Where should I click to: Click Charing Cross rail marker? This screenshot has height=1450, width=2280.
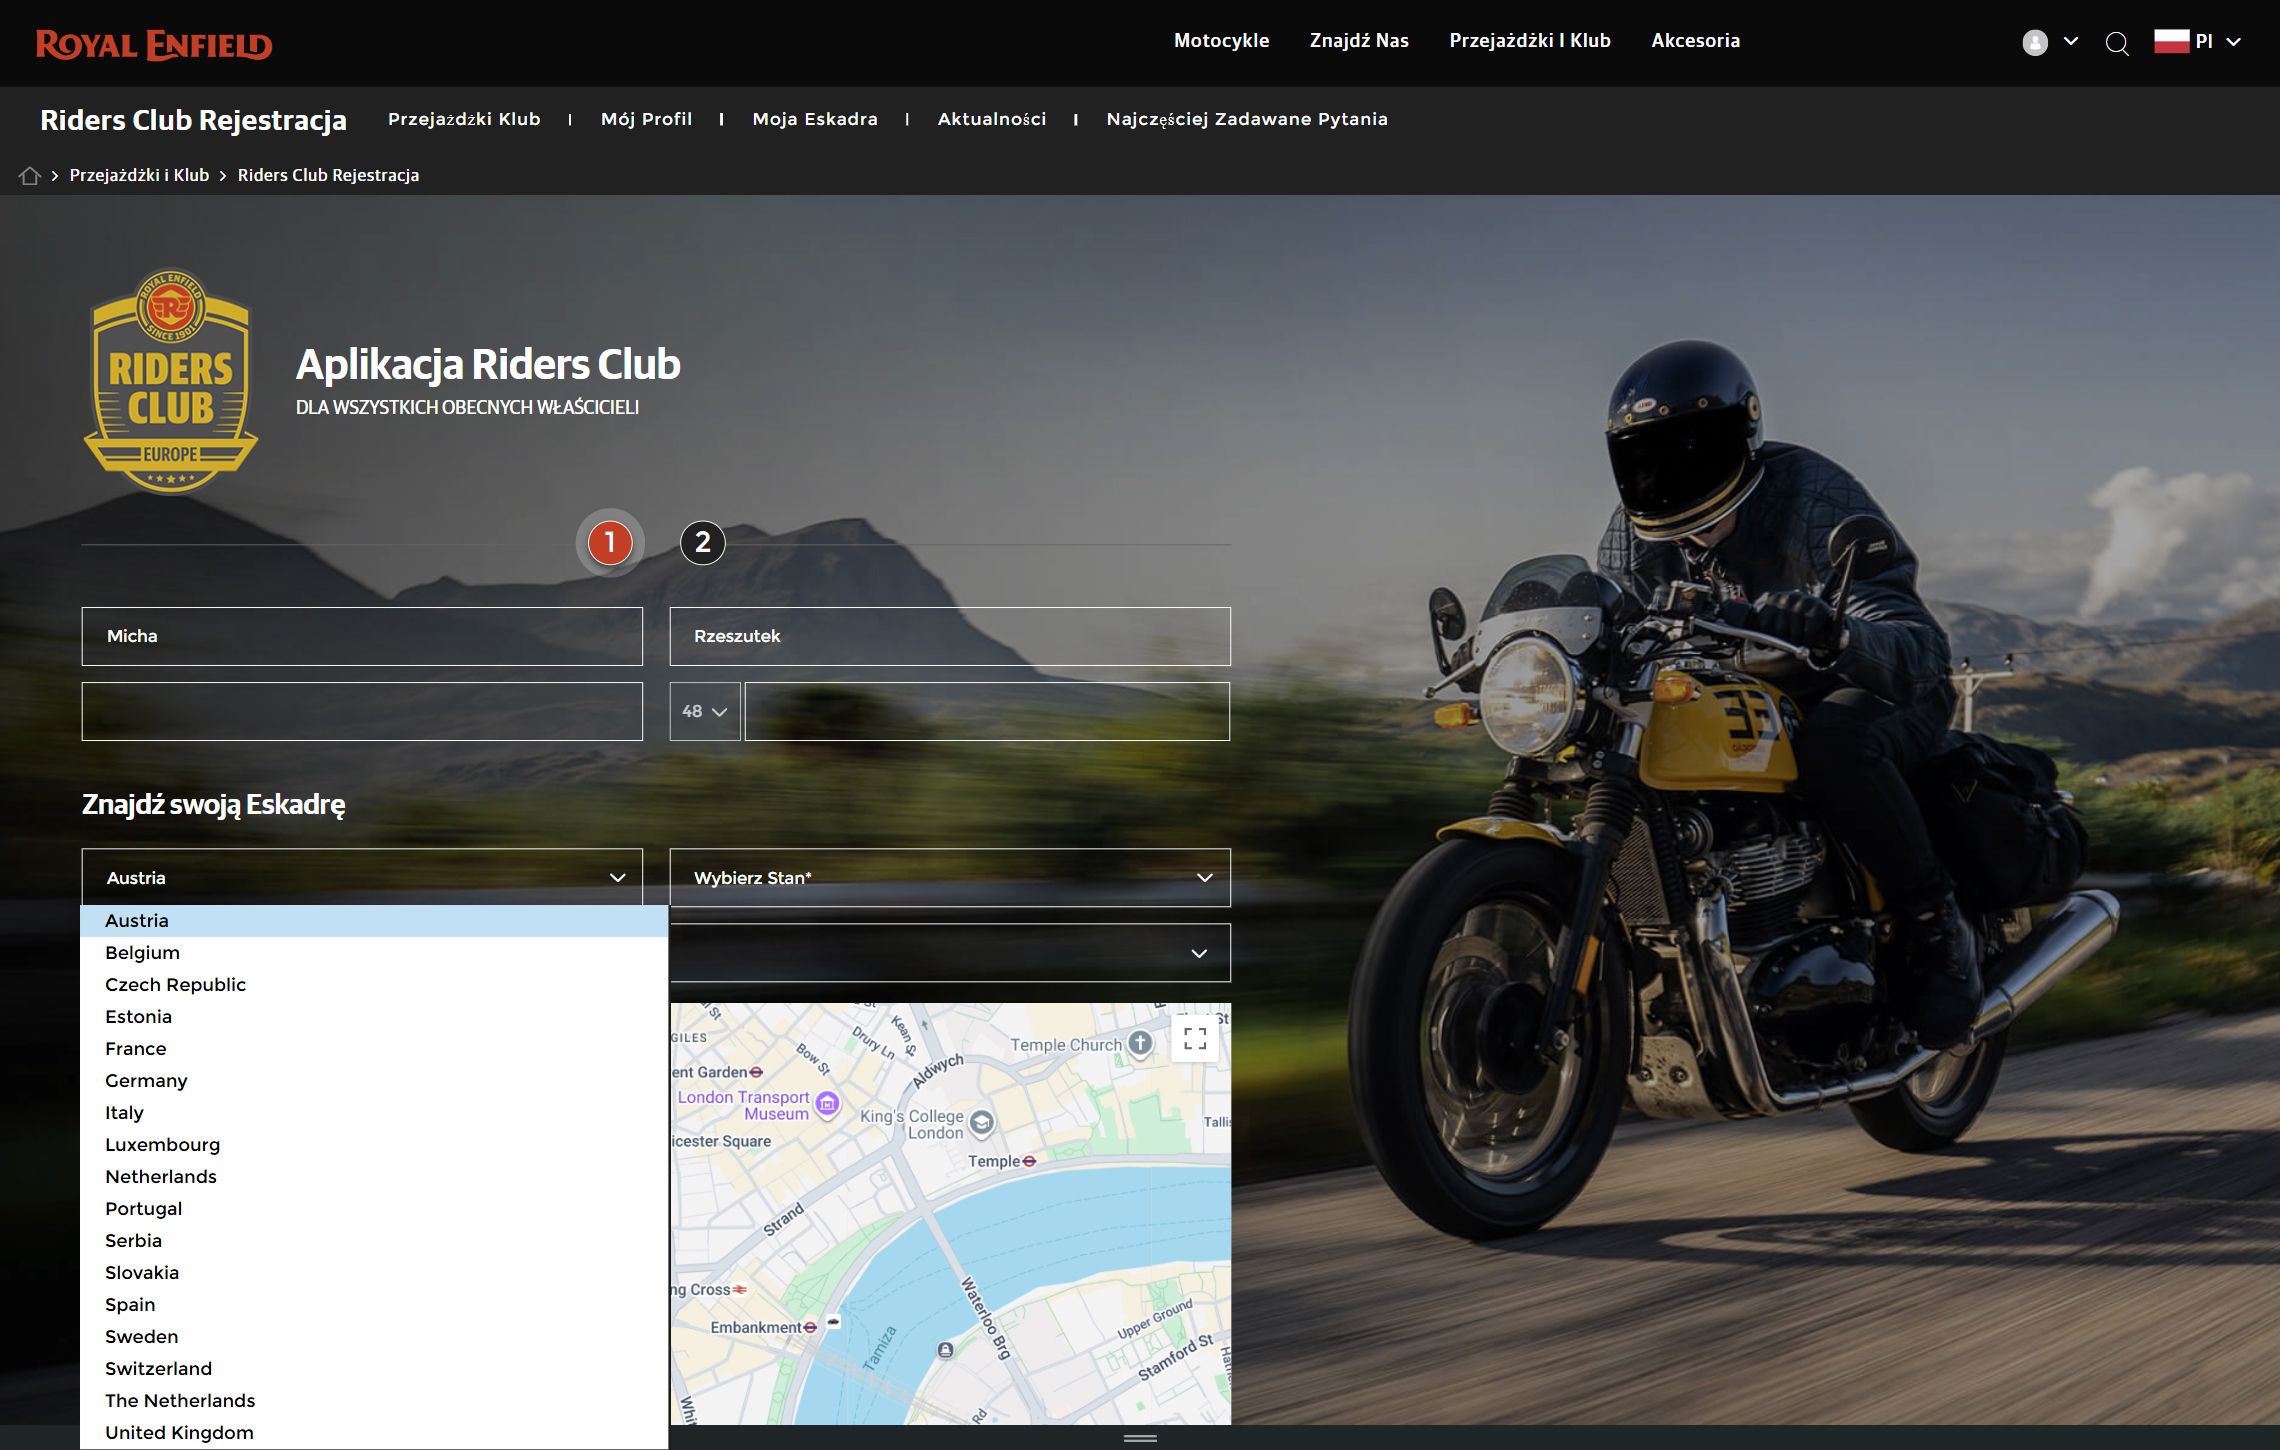click(x=740, y=1290)
